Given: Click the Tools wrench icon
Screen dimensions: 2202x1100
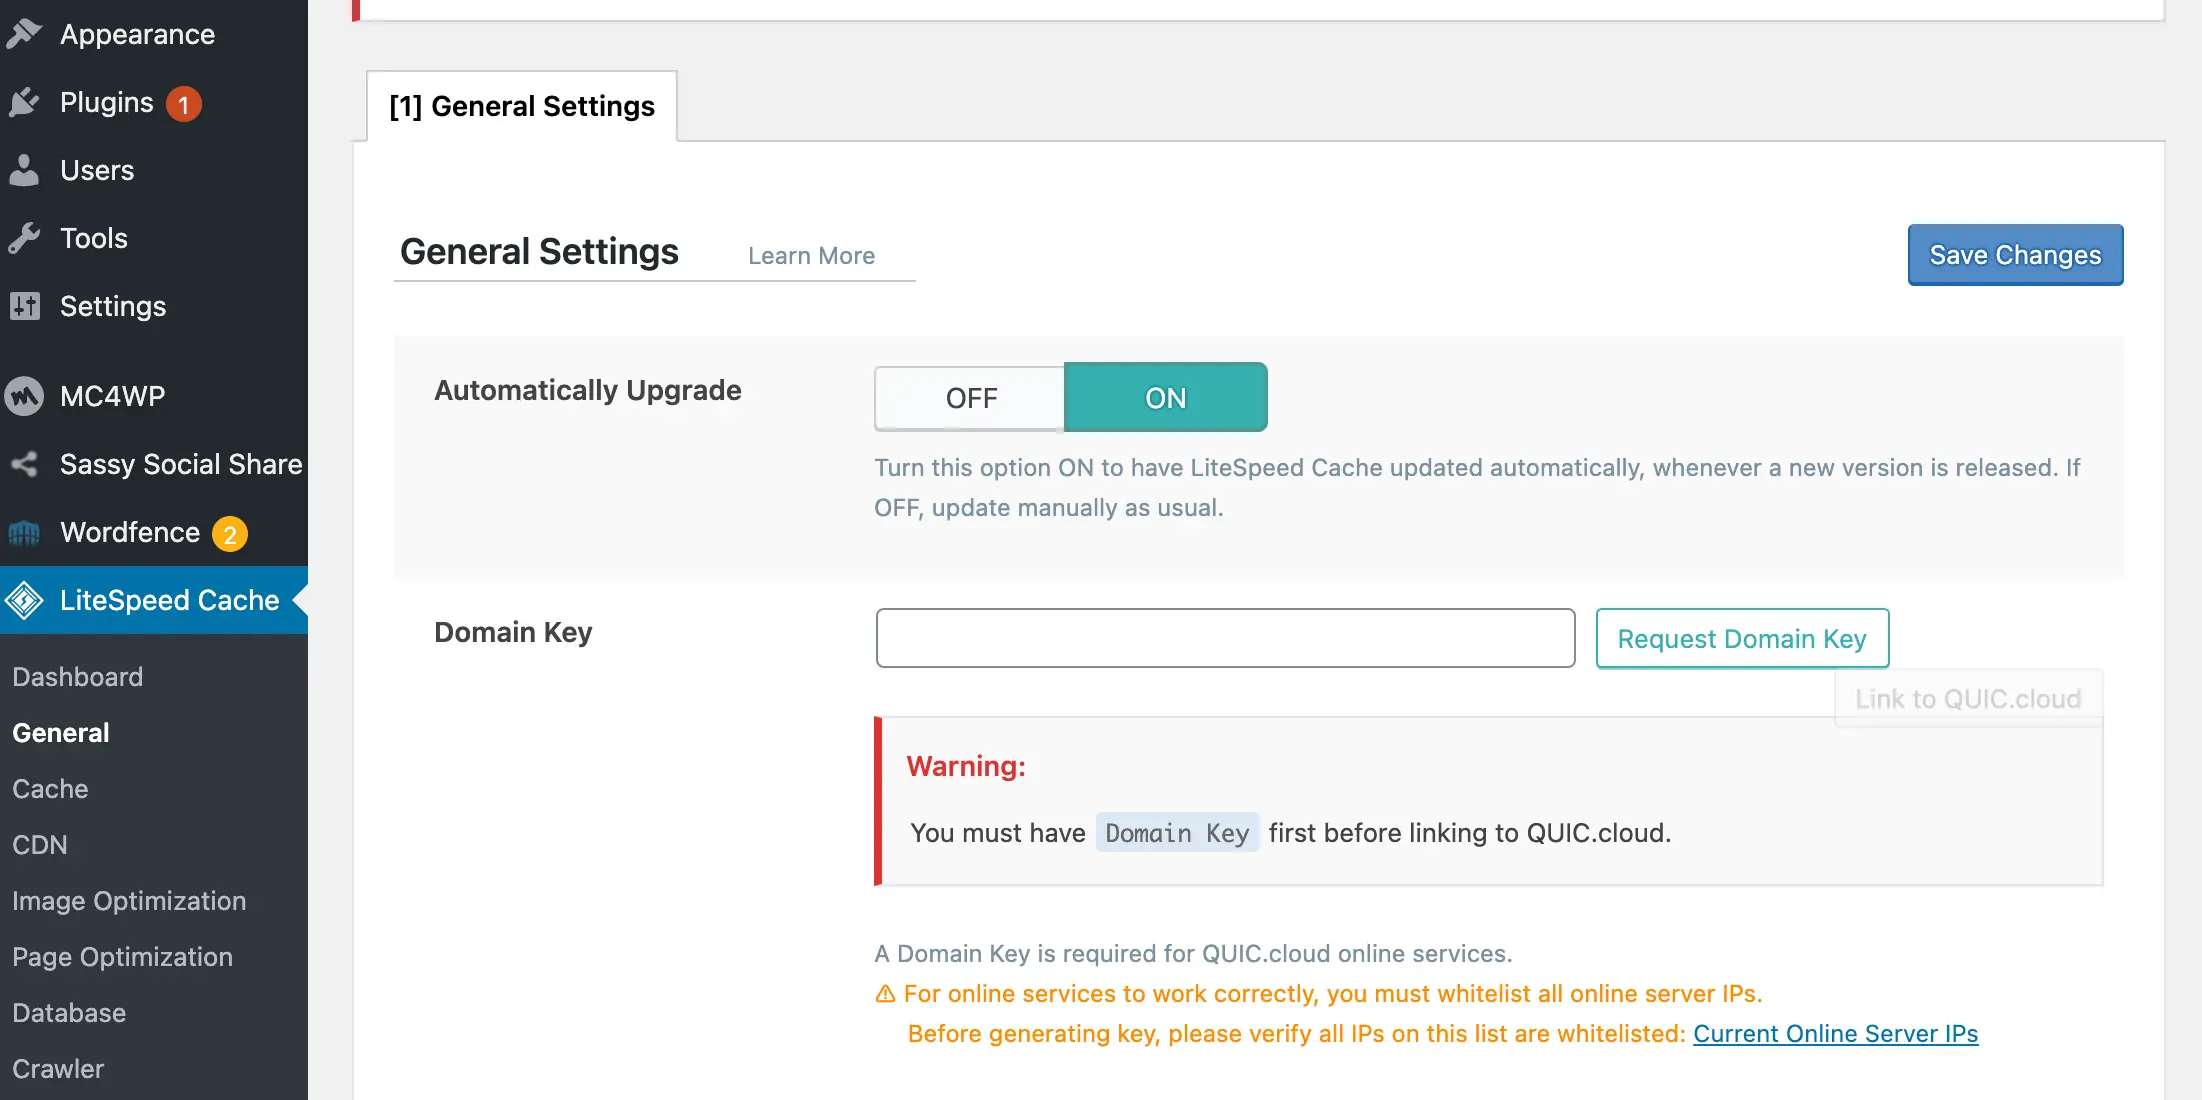Looking at the screenshot, I should [24, 238].
